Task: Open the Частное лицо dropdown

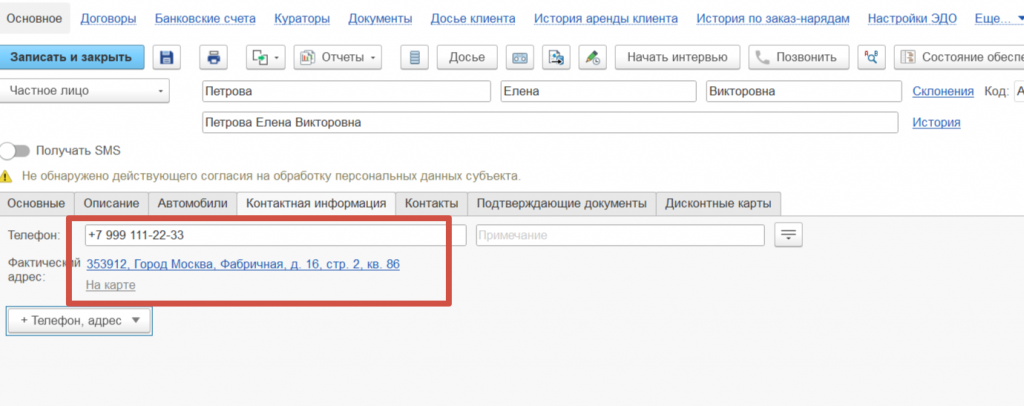Action: (86, 92)
